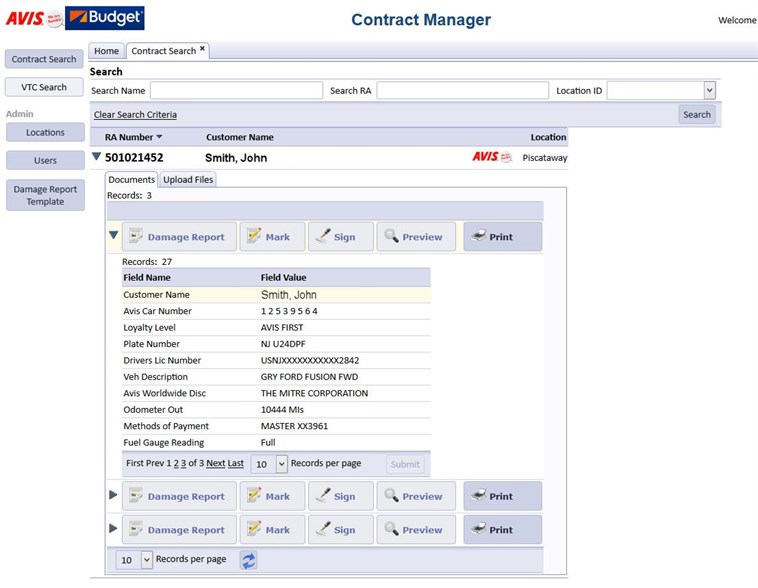
Task: Open Damage Report Template
Action: click(x=45, y=195)
